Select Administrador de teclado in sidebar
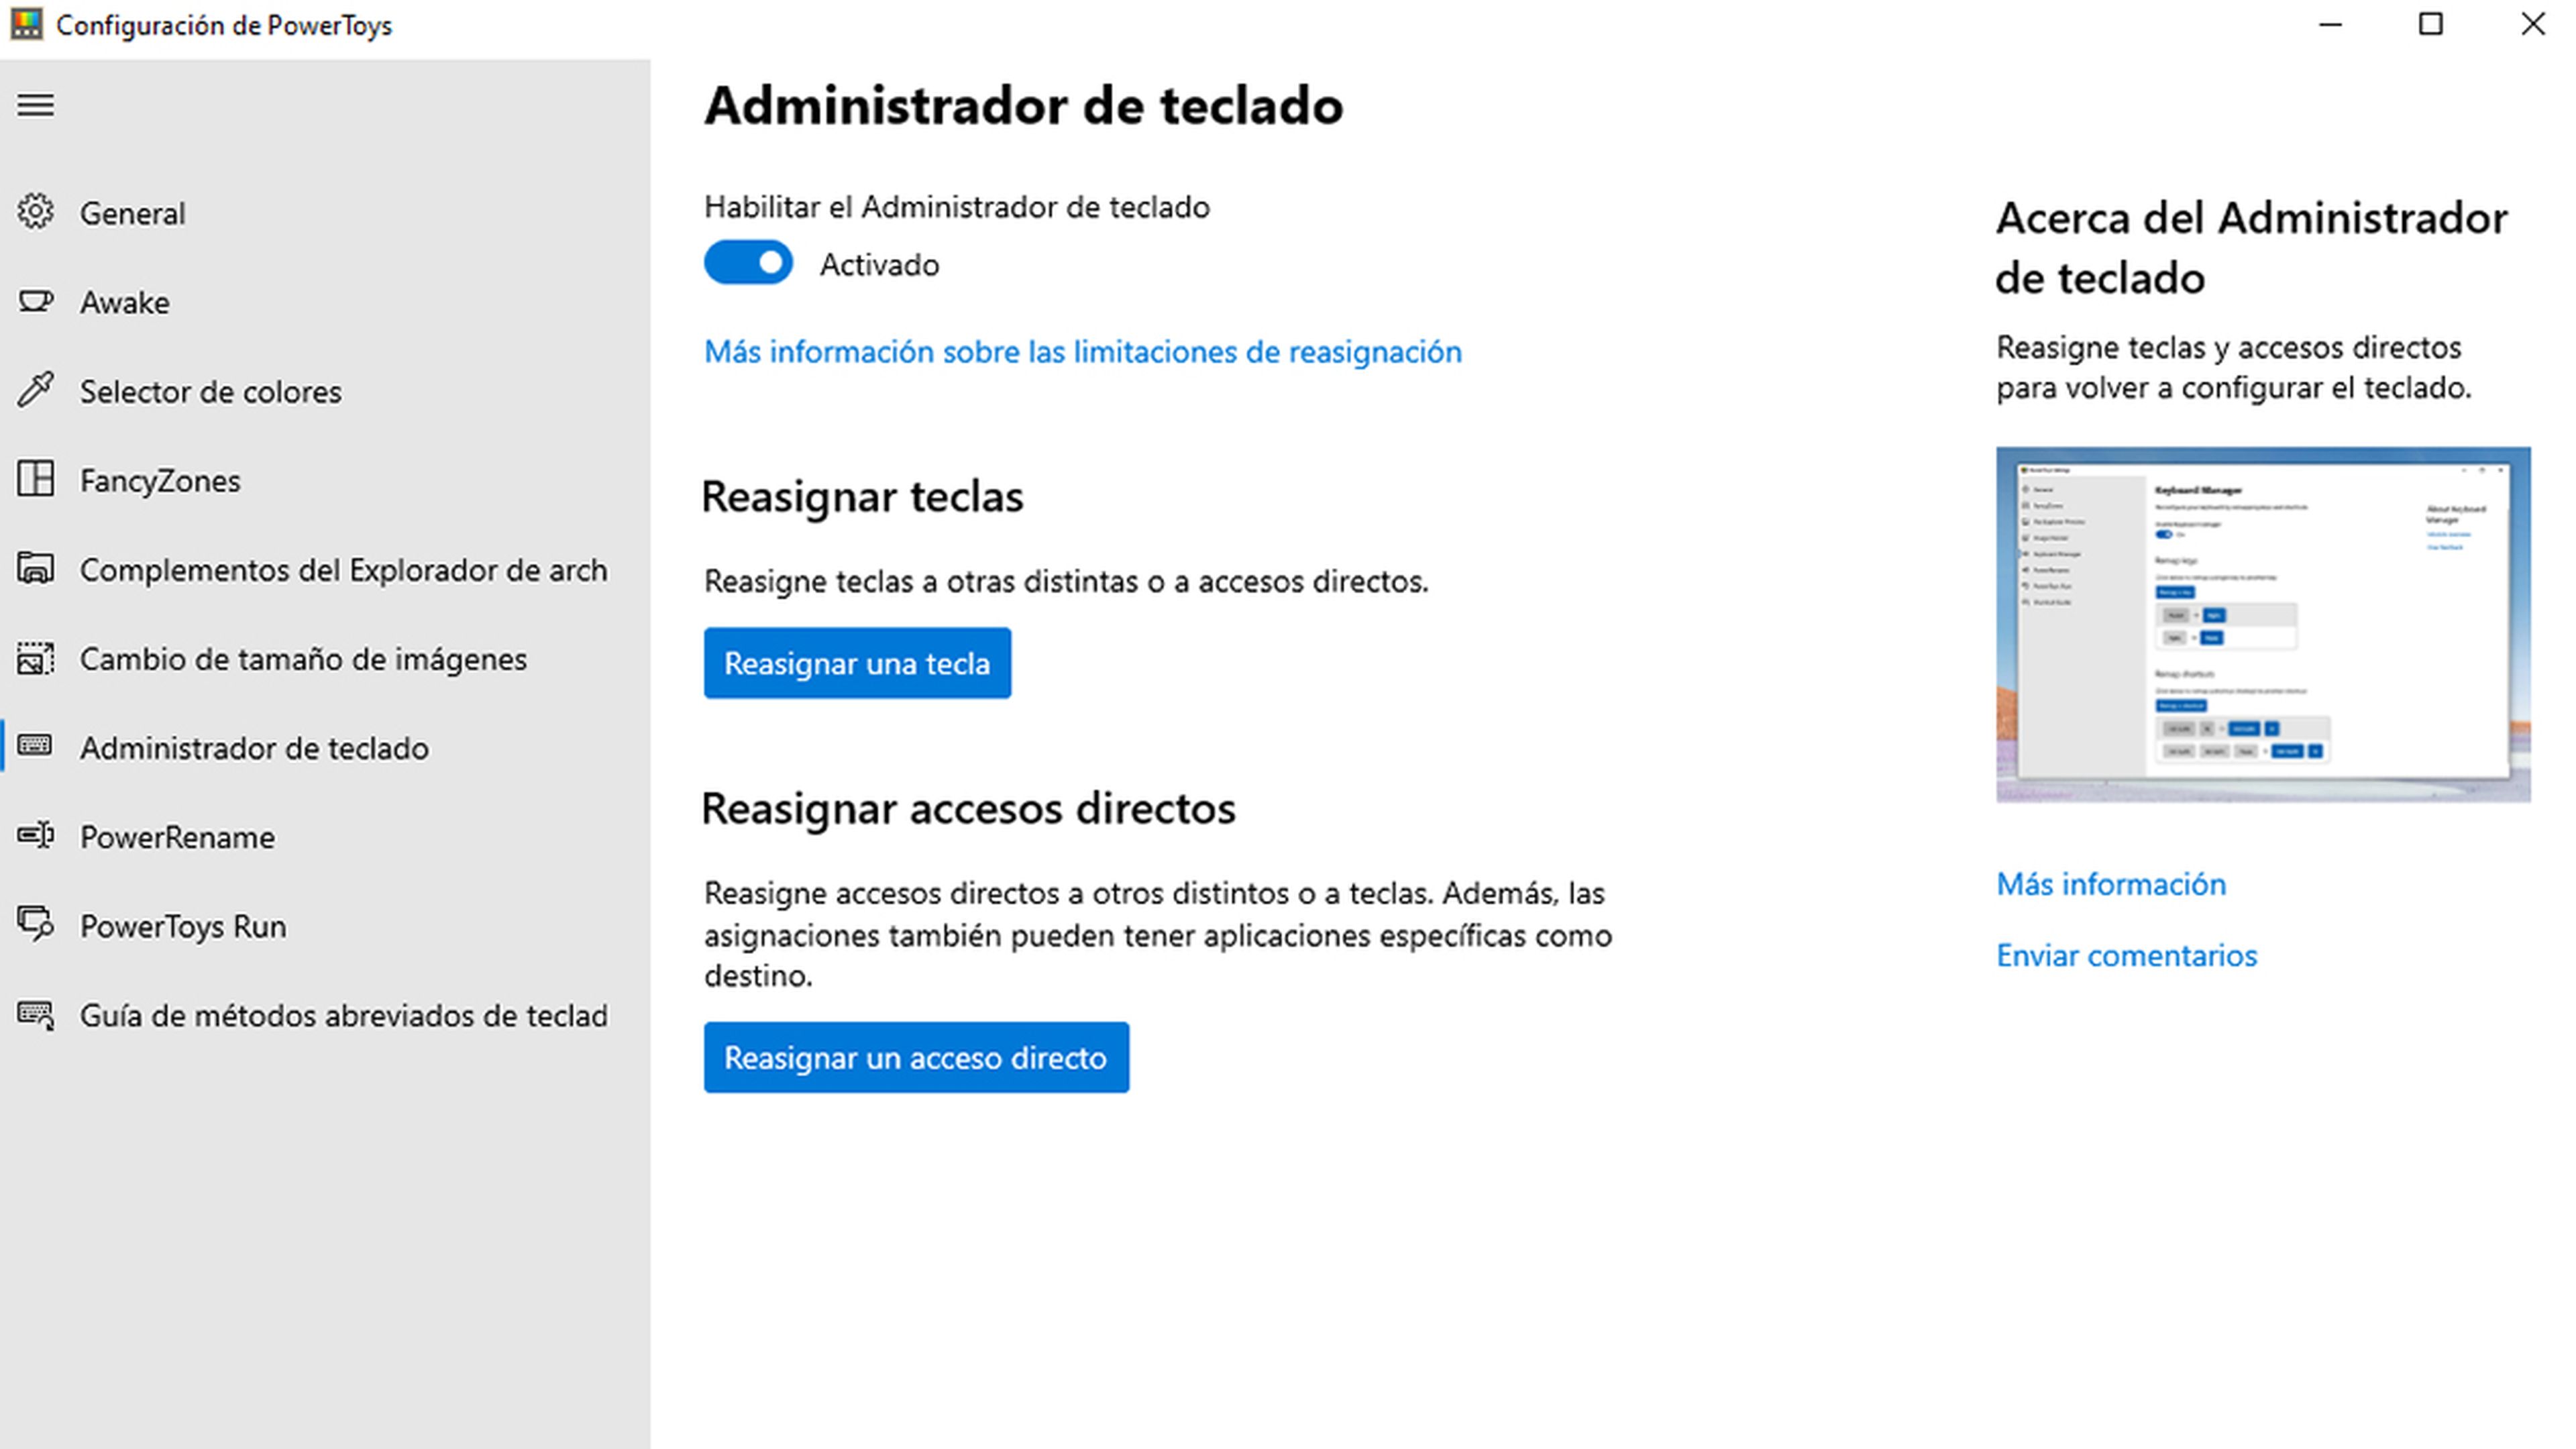 [x=325, y=747]
